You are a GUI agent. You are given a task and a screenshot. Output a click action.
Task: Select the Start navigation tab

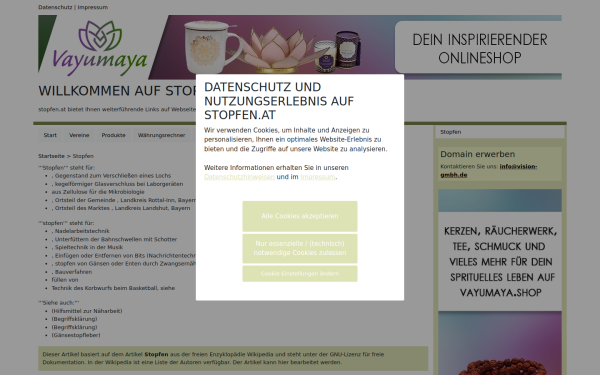click(x=50, y=135)
